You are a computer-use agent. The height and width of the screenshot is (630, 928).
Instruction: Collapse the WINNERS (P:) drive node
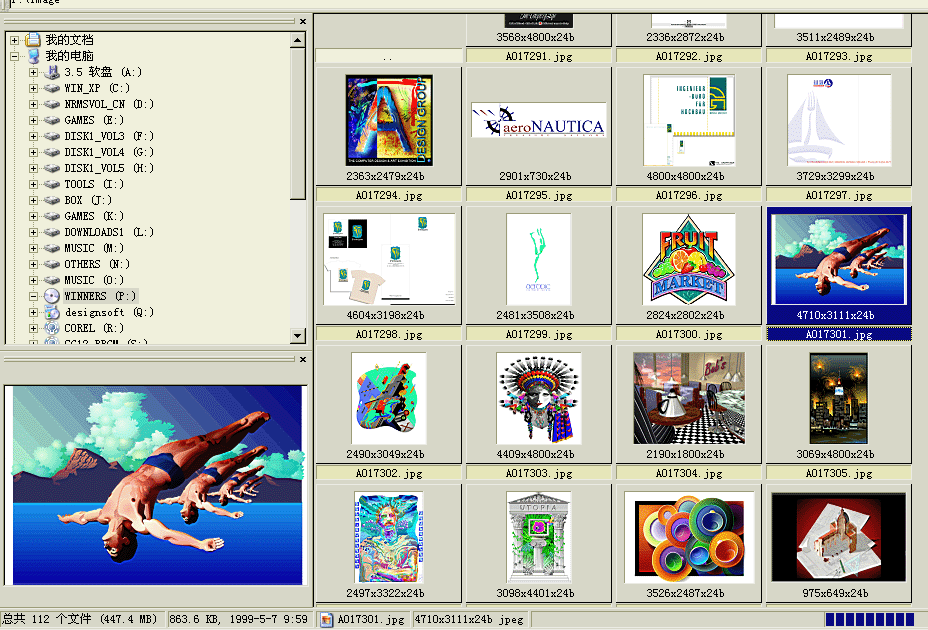tap(33, 296)
